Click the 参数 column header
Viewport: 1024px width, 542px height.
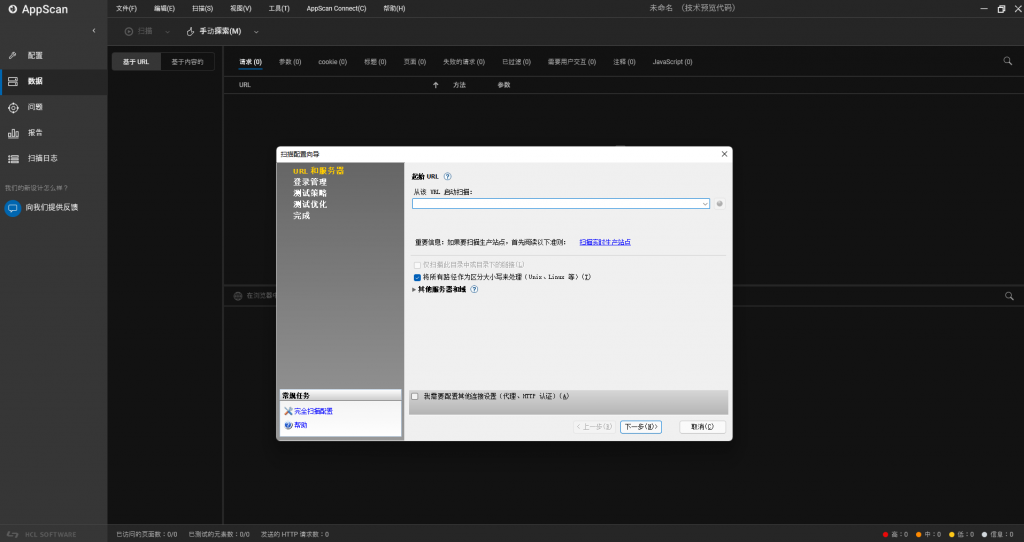coord(504,85)
